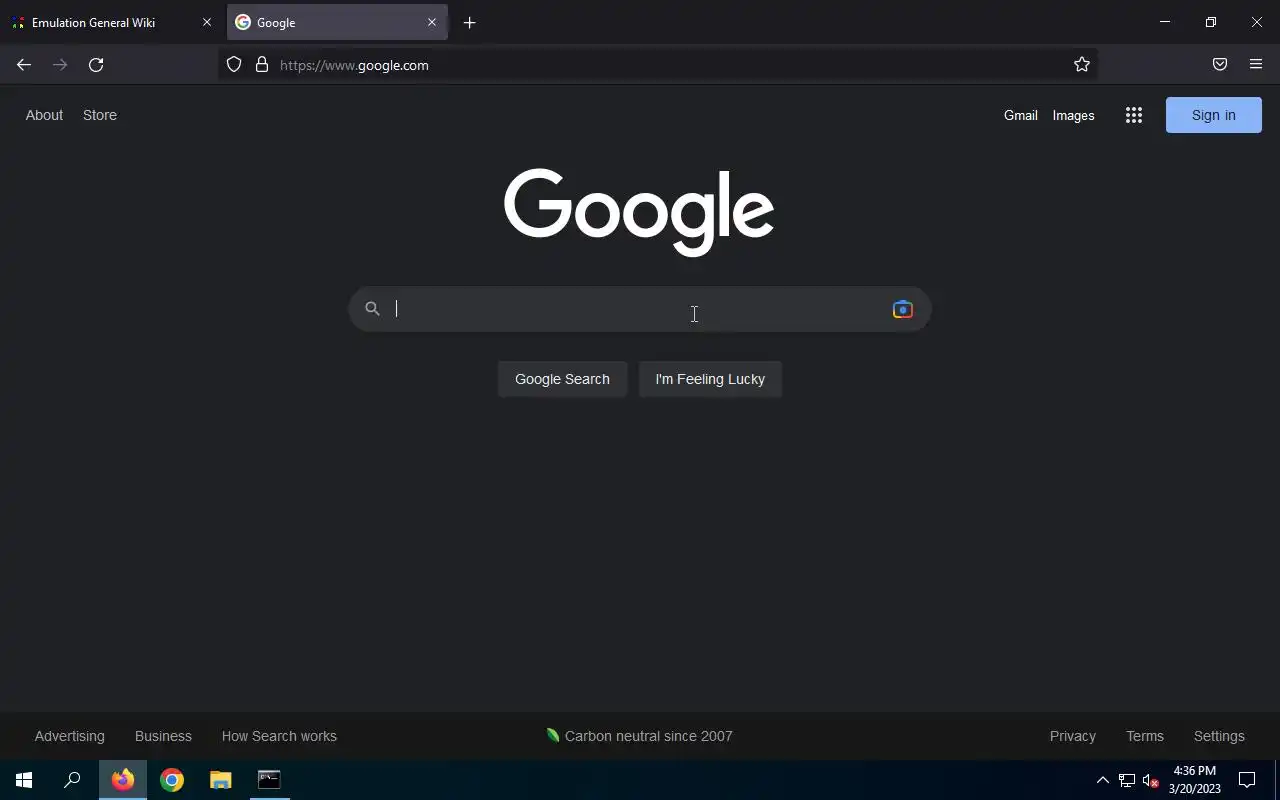Click I'm Feeling Lucky button
This screenshot has height=800, width=1280.
(x=710, y=379)
